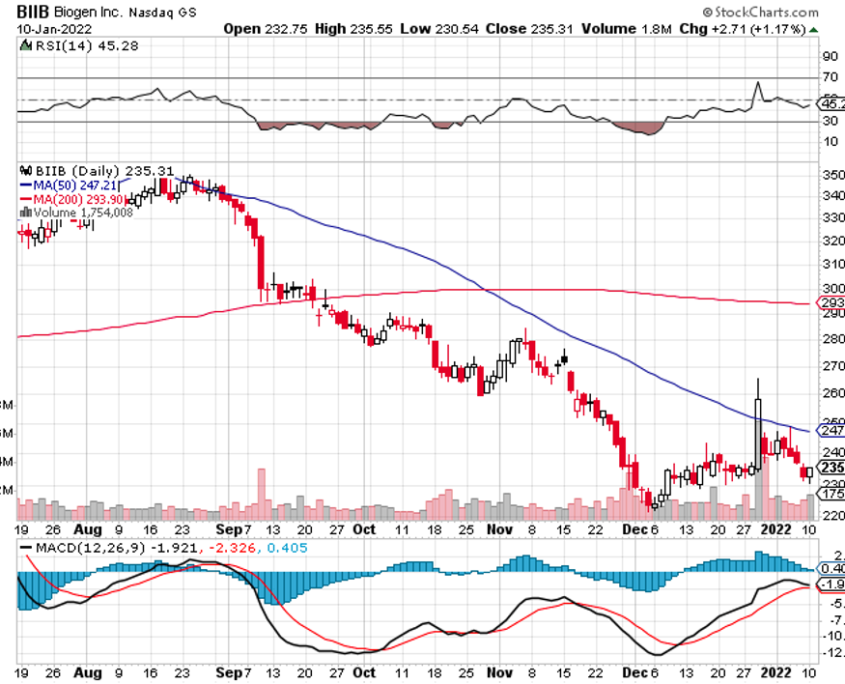Click the RSI indicator icon beside RSI(14)
845x684 pixels.
point(25,45)
